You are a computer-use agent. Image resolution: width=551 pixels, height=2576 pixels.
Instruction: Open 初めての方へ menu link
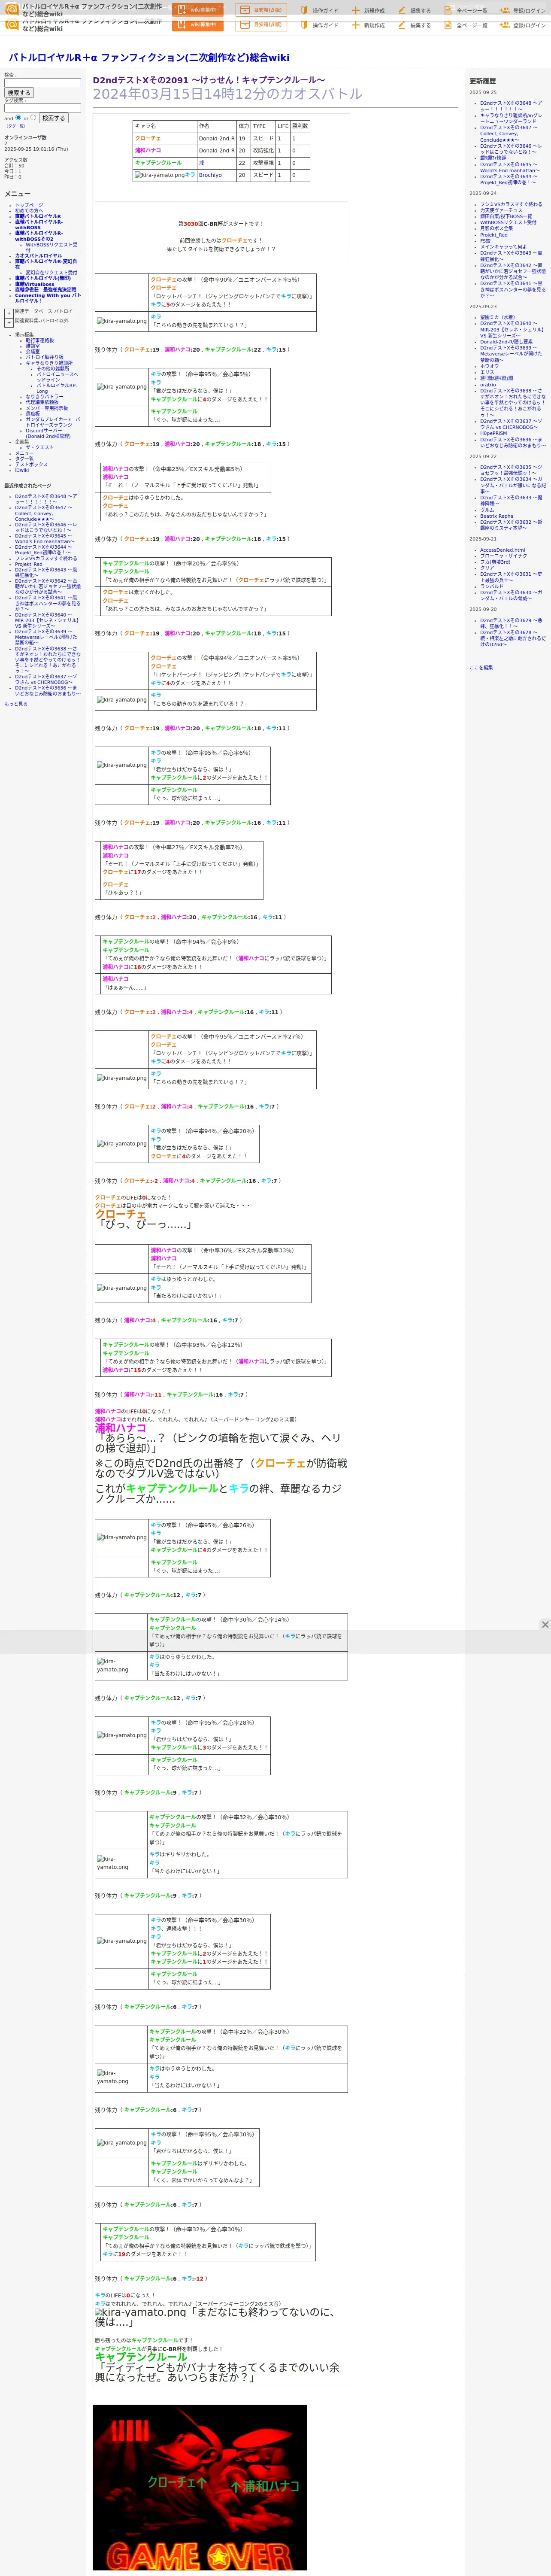pyautogui.click(x=29, y=211)
